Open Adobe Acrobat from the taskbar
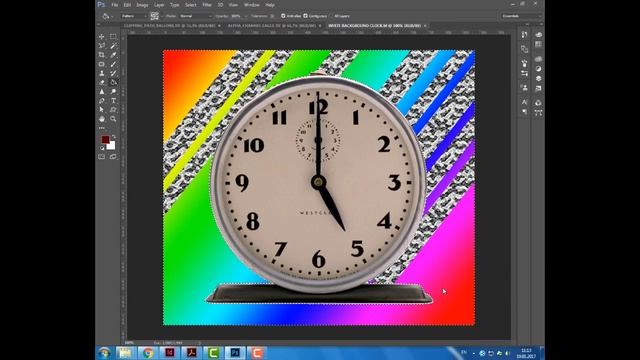Viewport: 640px width, 360px height. point(191,353)
